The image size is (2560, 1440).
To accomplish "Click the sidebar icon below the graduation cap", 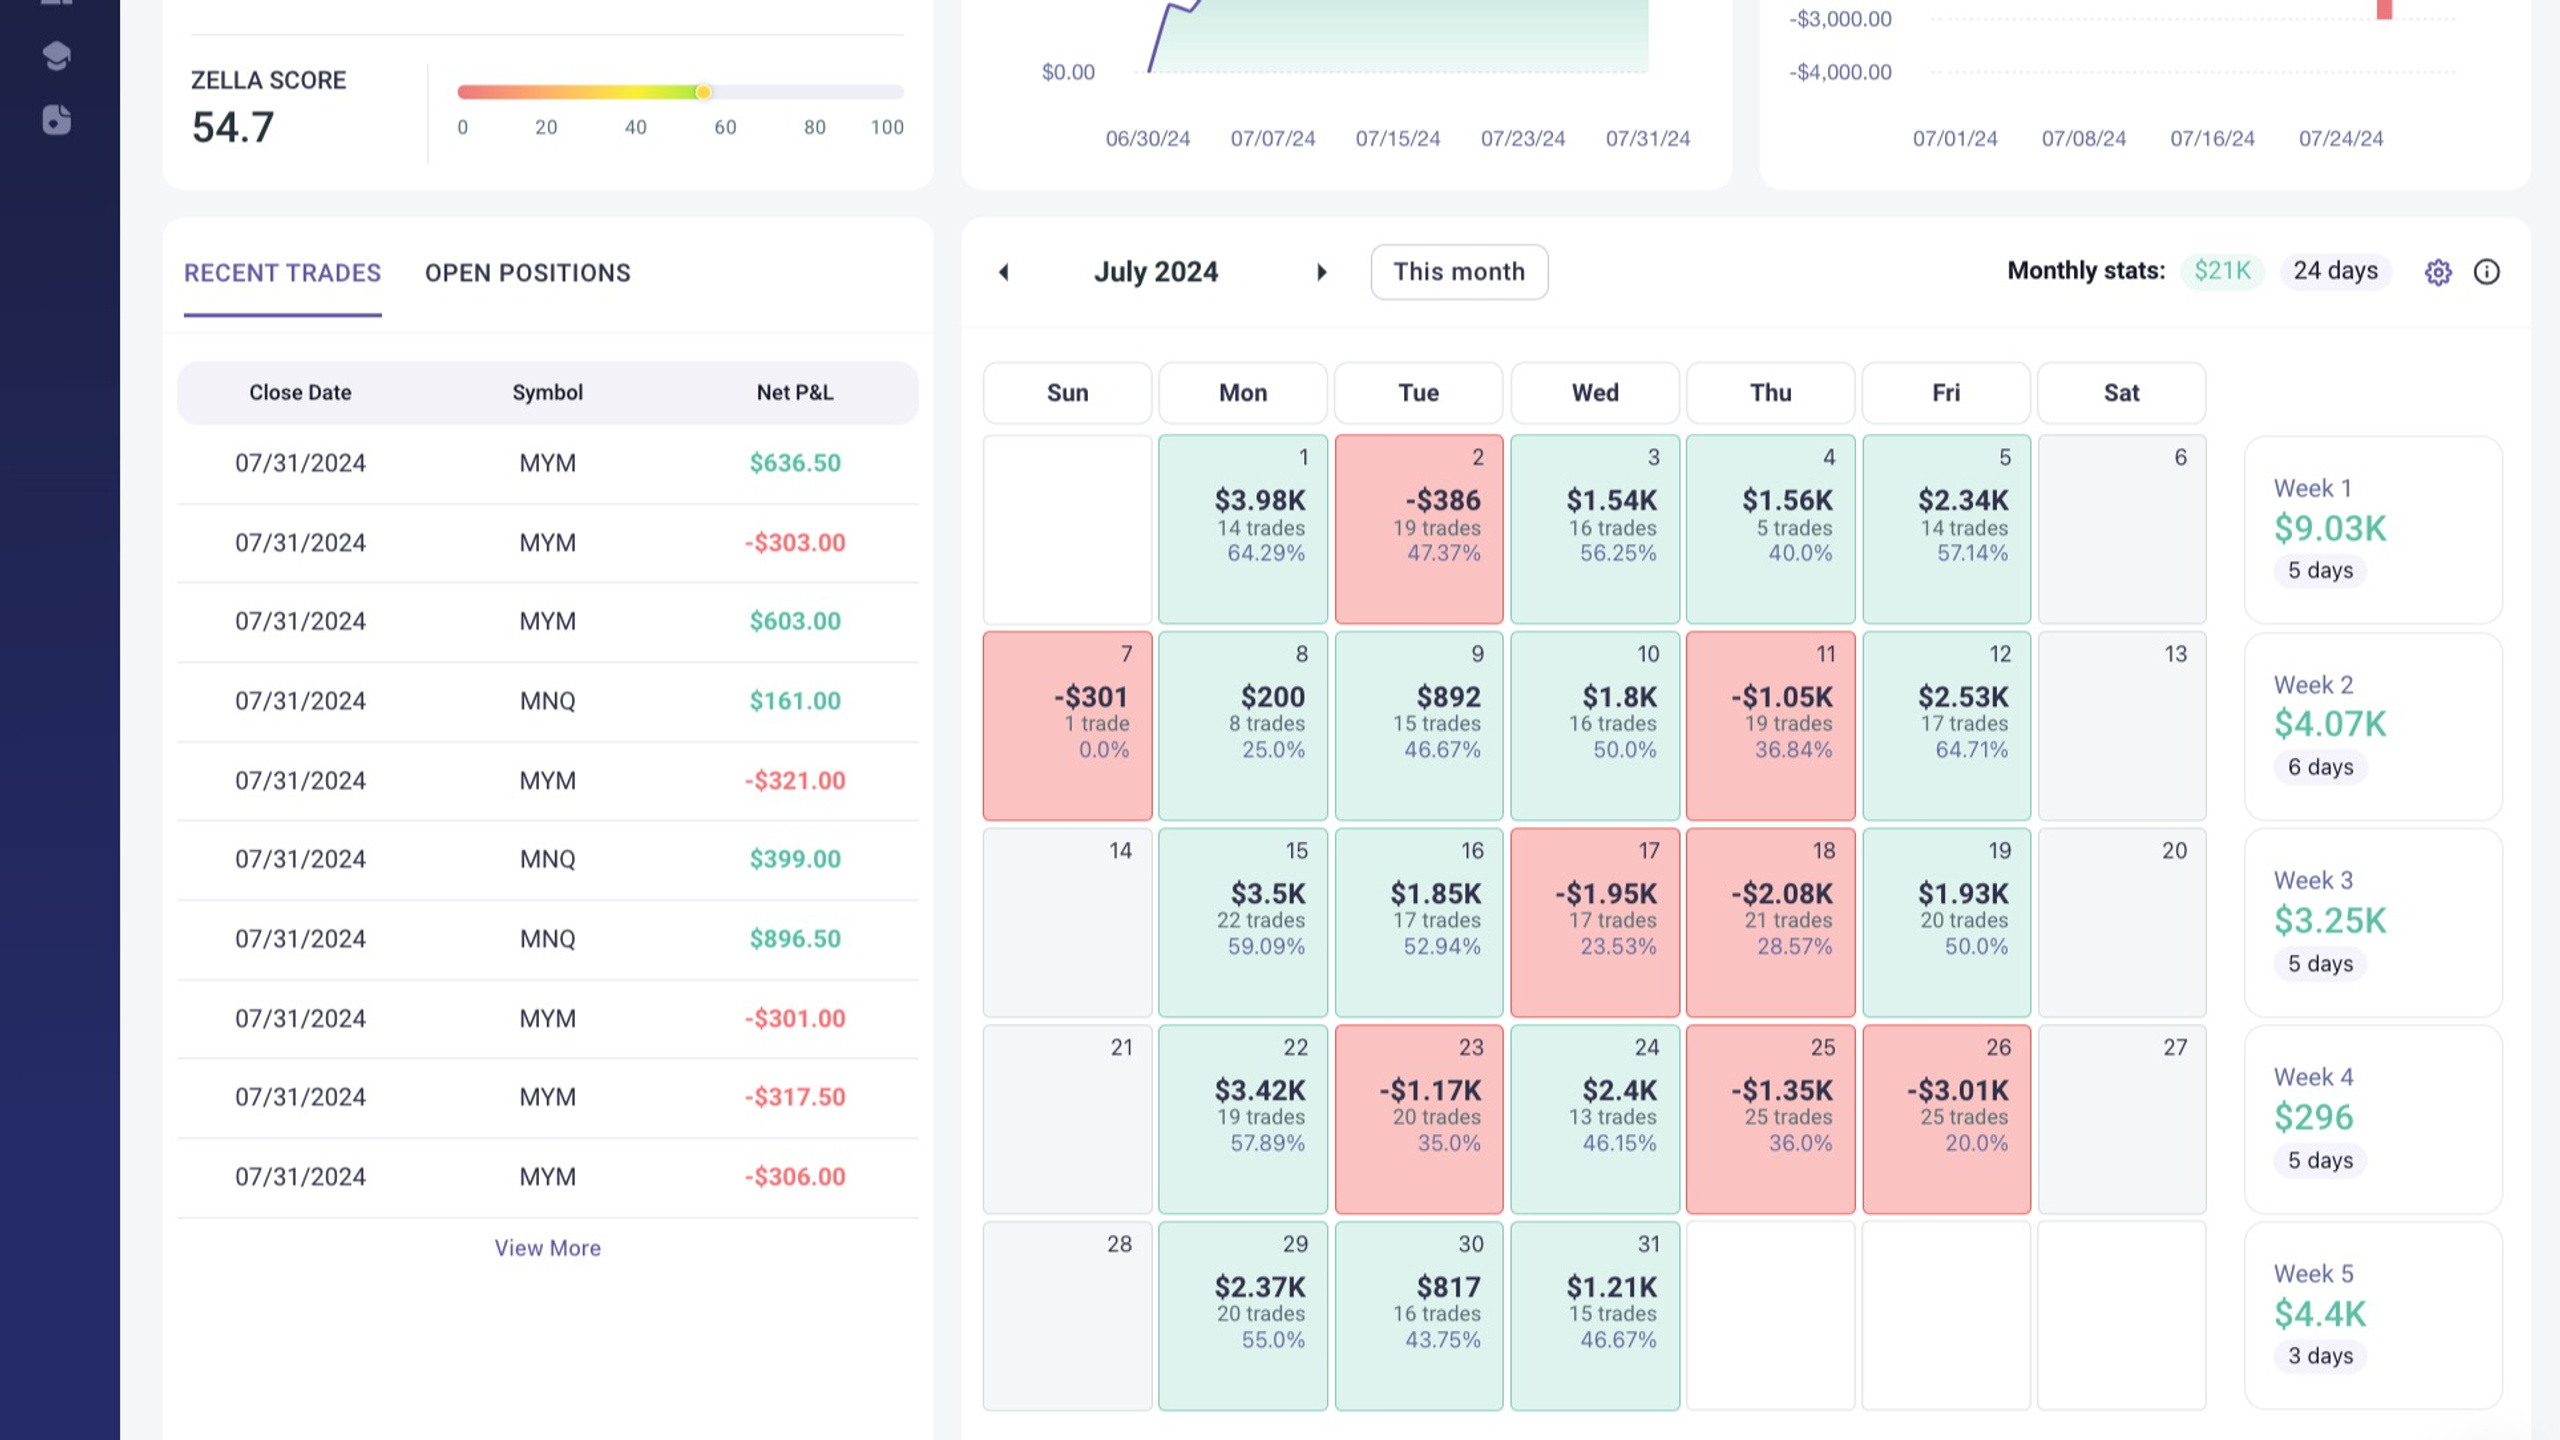I will [57, 120].
